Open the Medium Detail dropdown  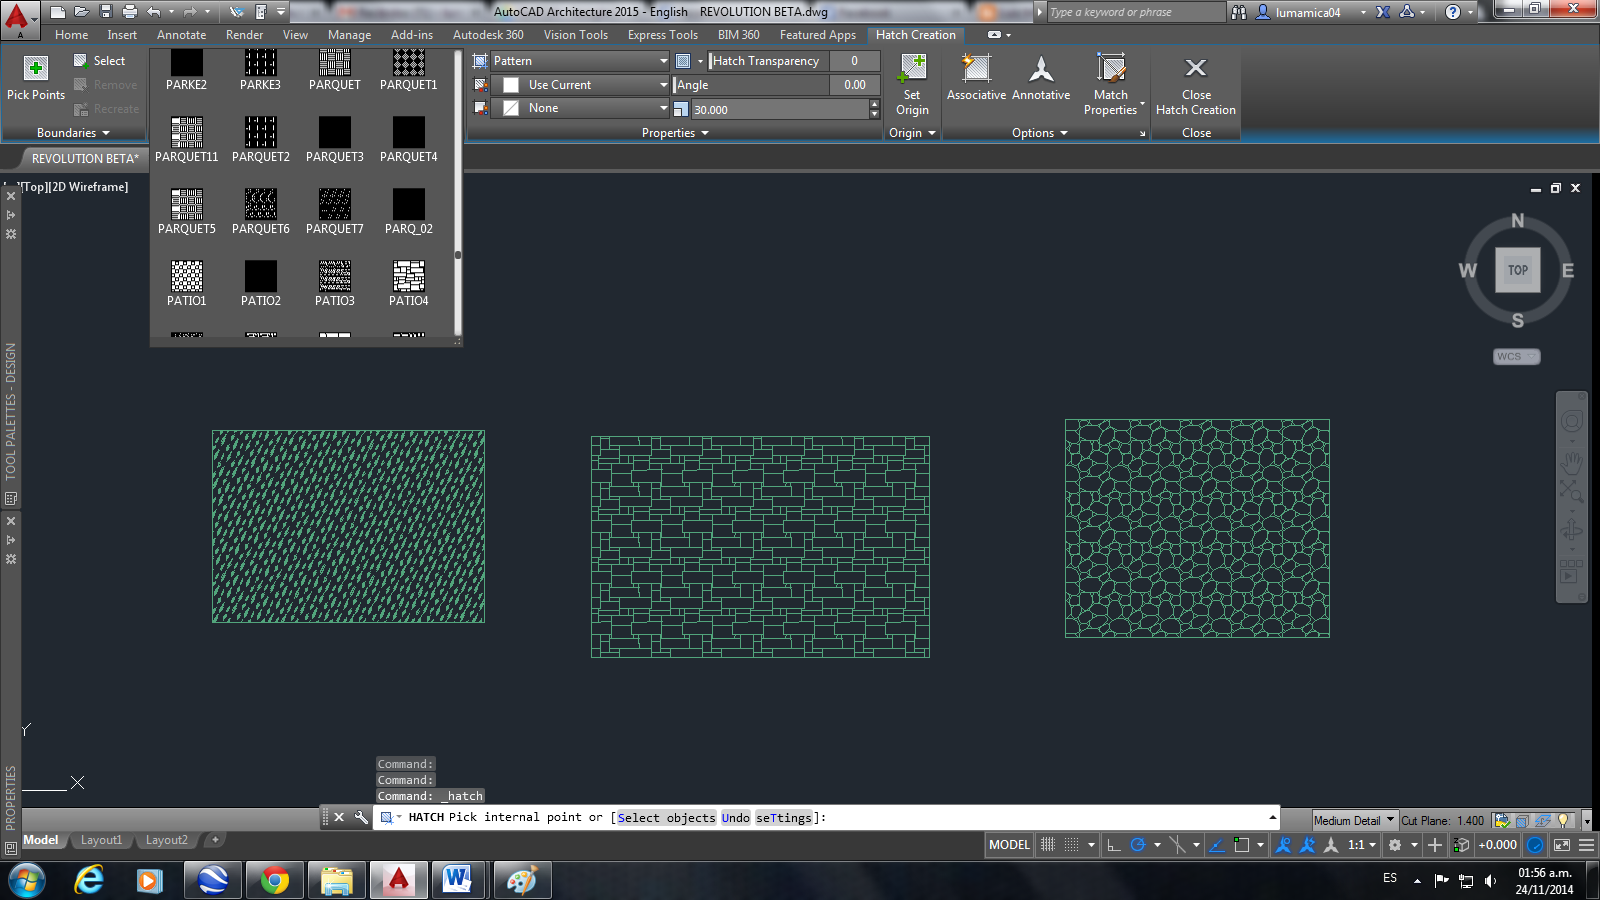click(1353, 819)
